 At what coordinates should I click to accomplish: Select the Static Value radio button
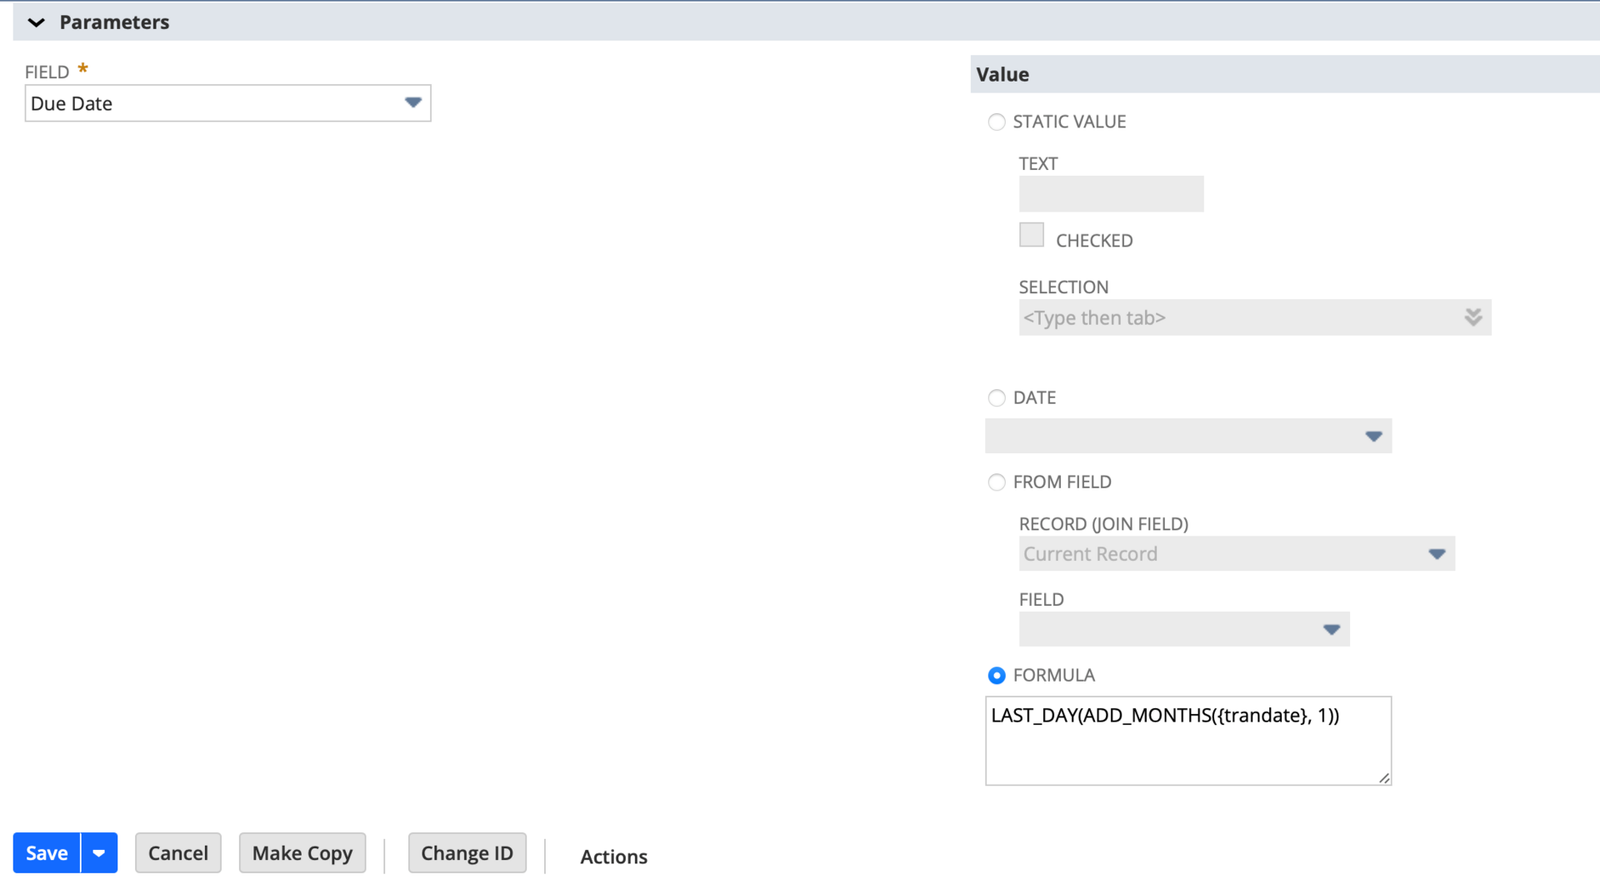coord(996,122)
